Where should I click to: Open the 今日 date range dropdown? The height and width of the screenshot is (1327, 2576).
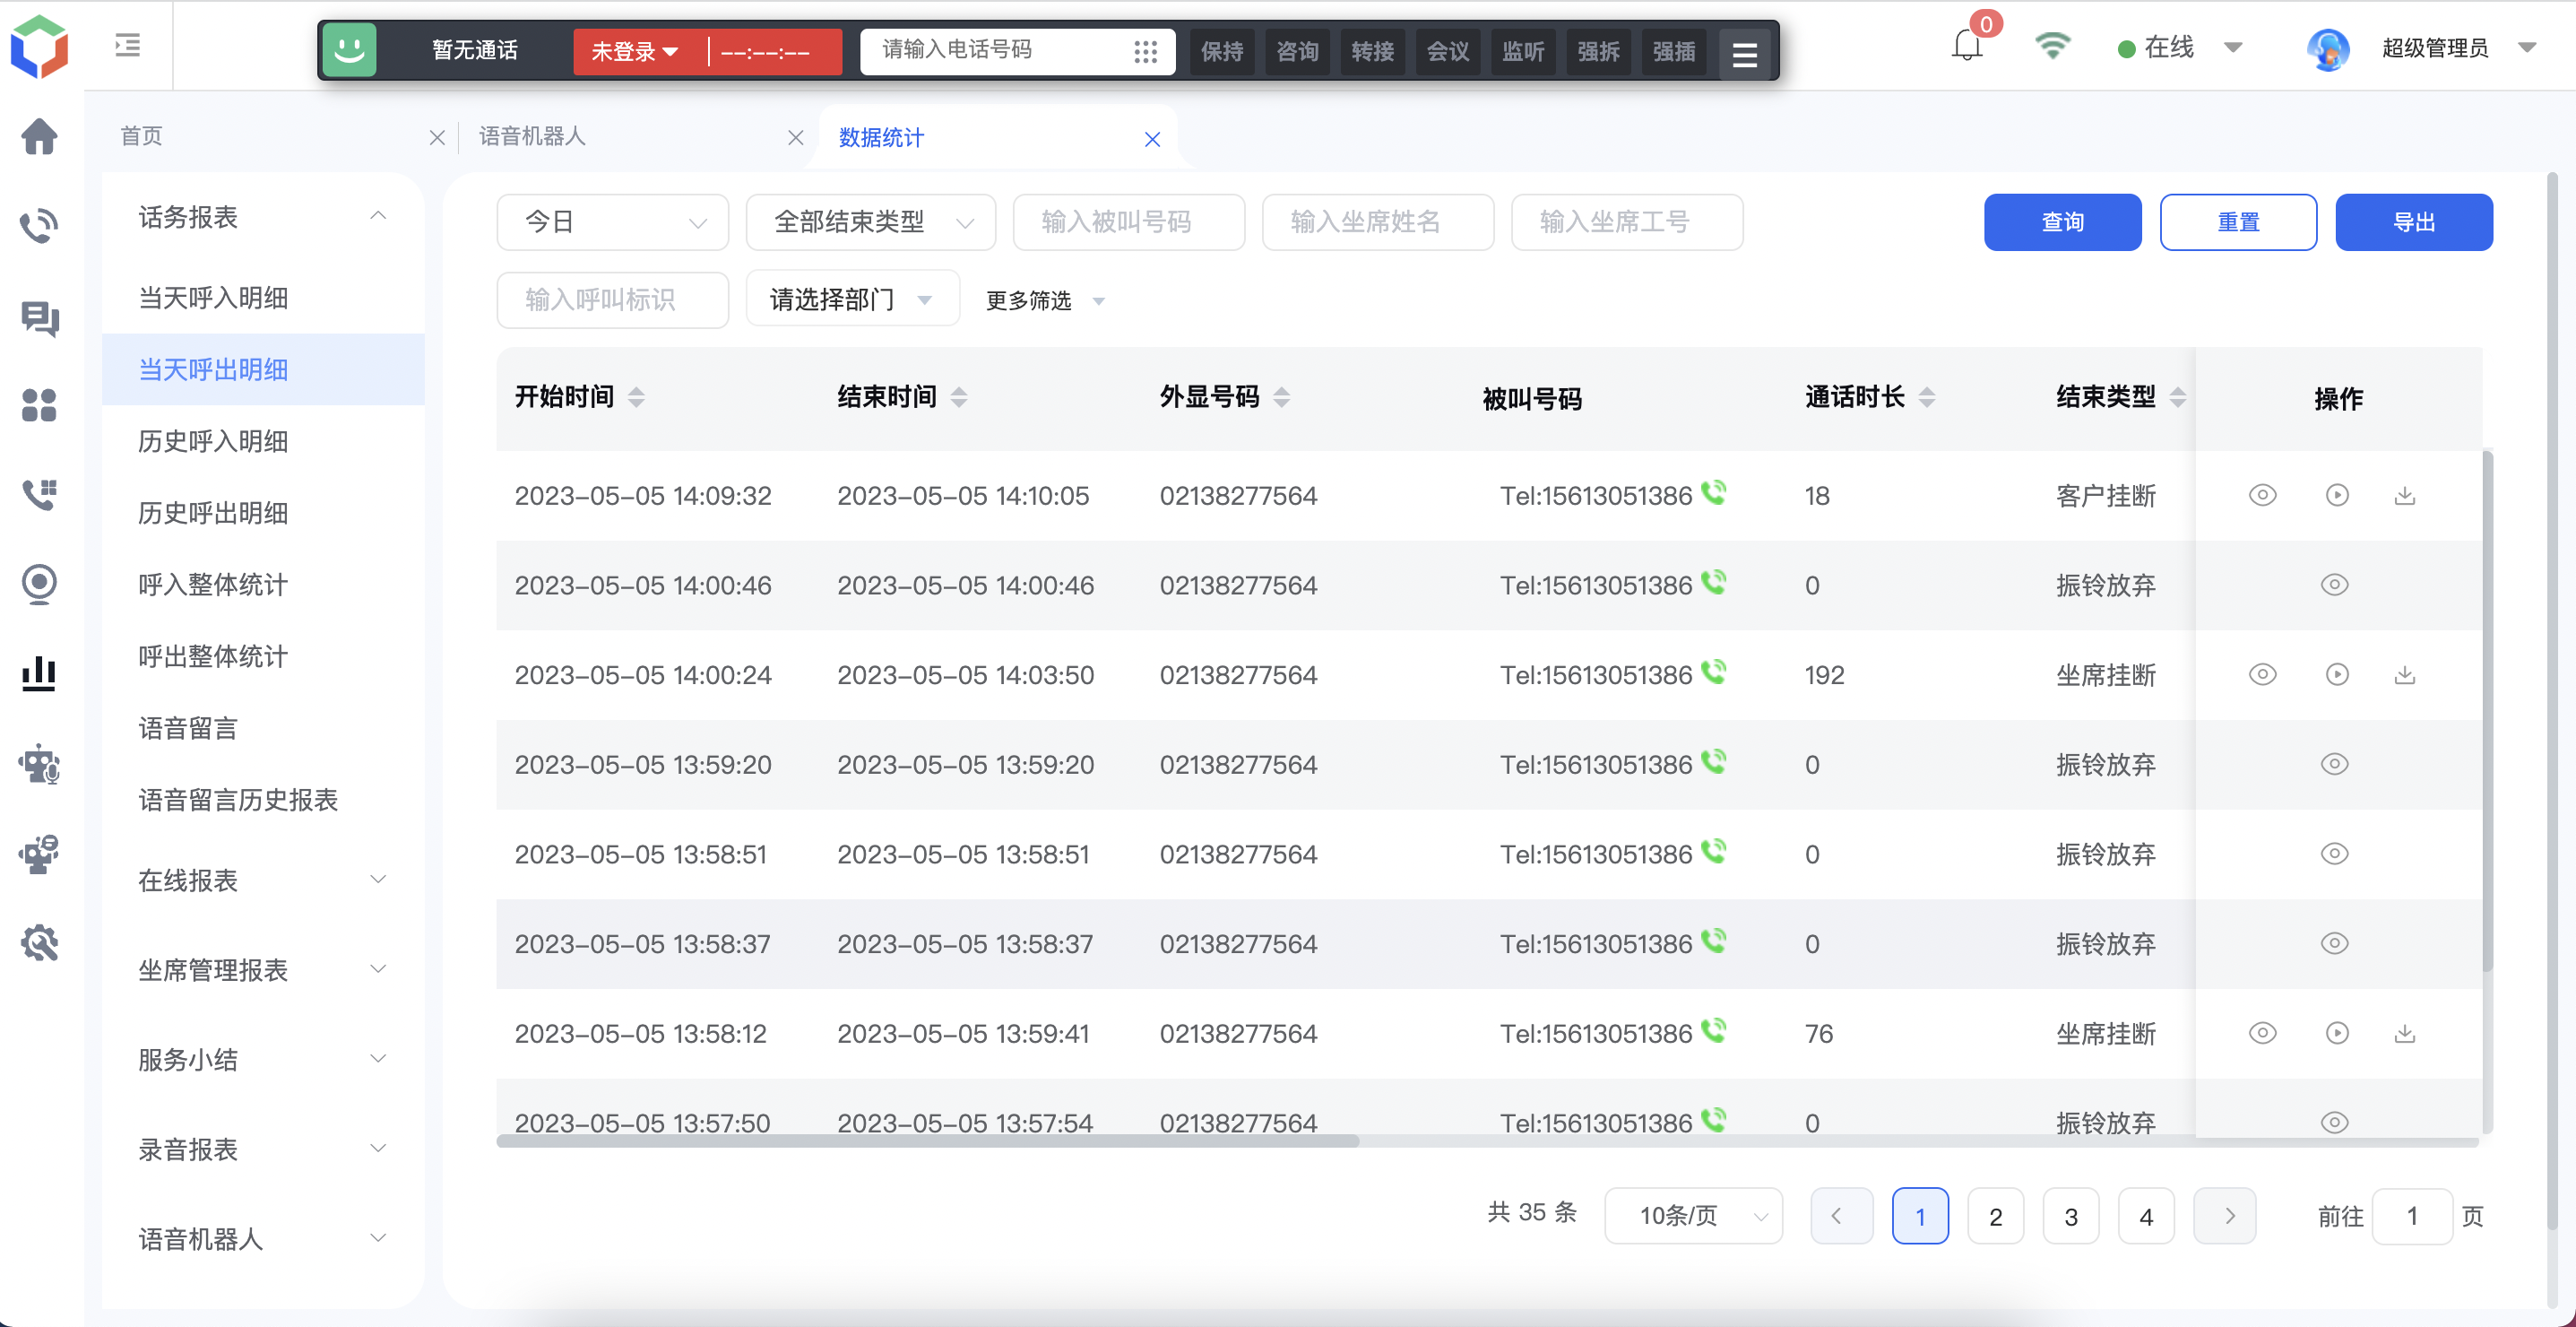pyautogui.click(x=612, y=222)
